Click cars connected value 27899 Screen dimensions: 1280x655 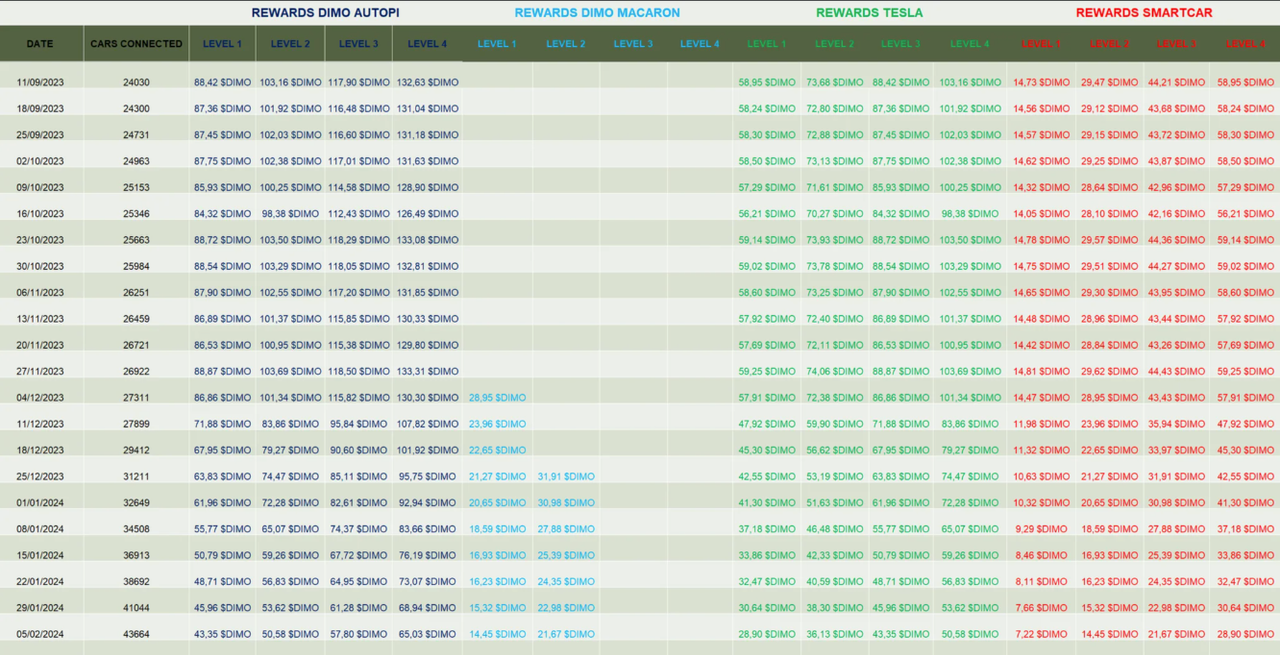tap(136, 423)
